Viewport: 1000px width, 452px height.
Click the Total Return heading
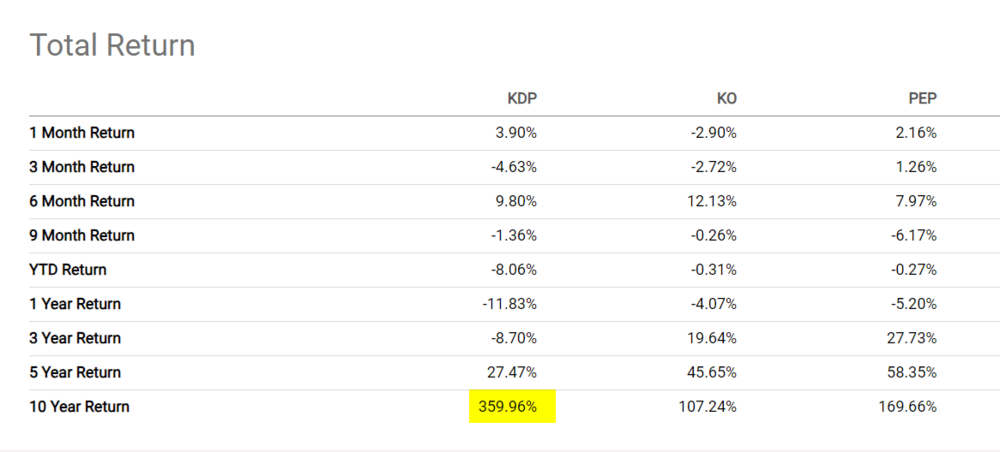pyautogui.click(x=112, y=45)
